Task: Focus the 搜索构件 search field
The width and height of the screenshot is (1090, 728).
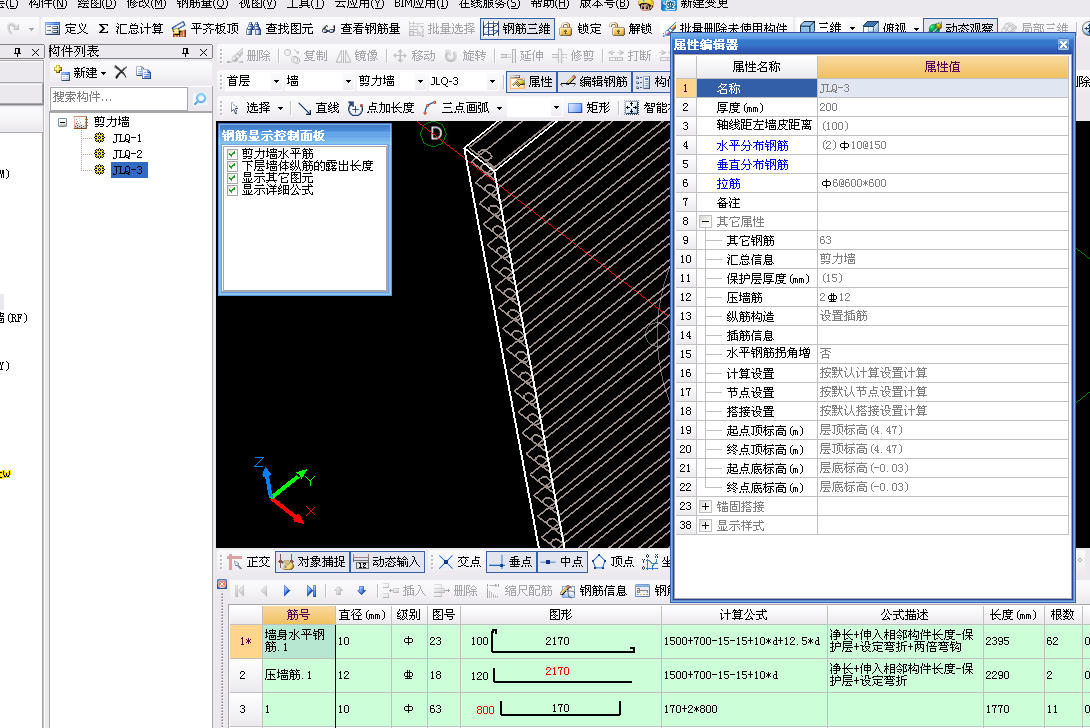Action: 119,98
